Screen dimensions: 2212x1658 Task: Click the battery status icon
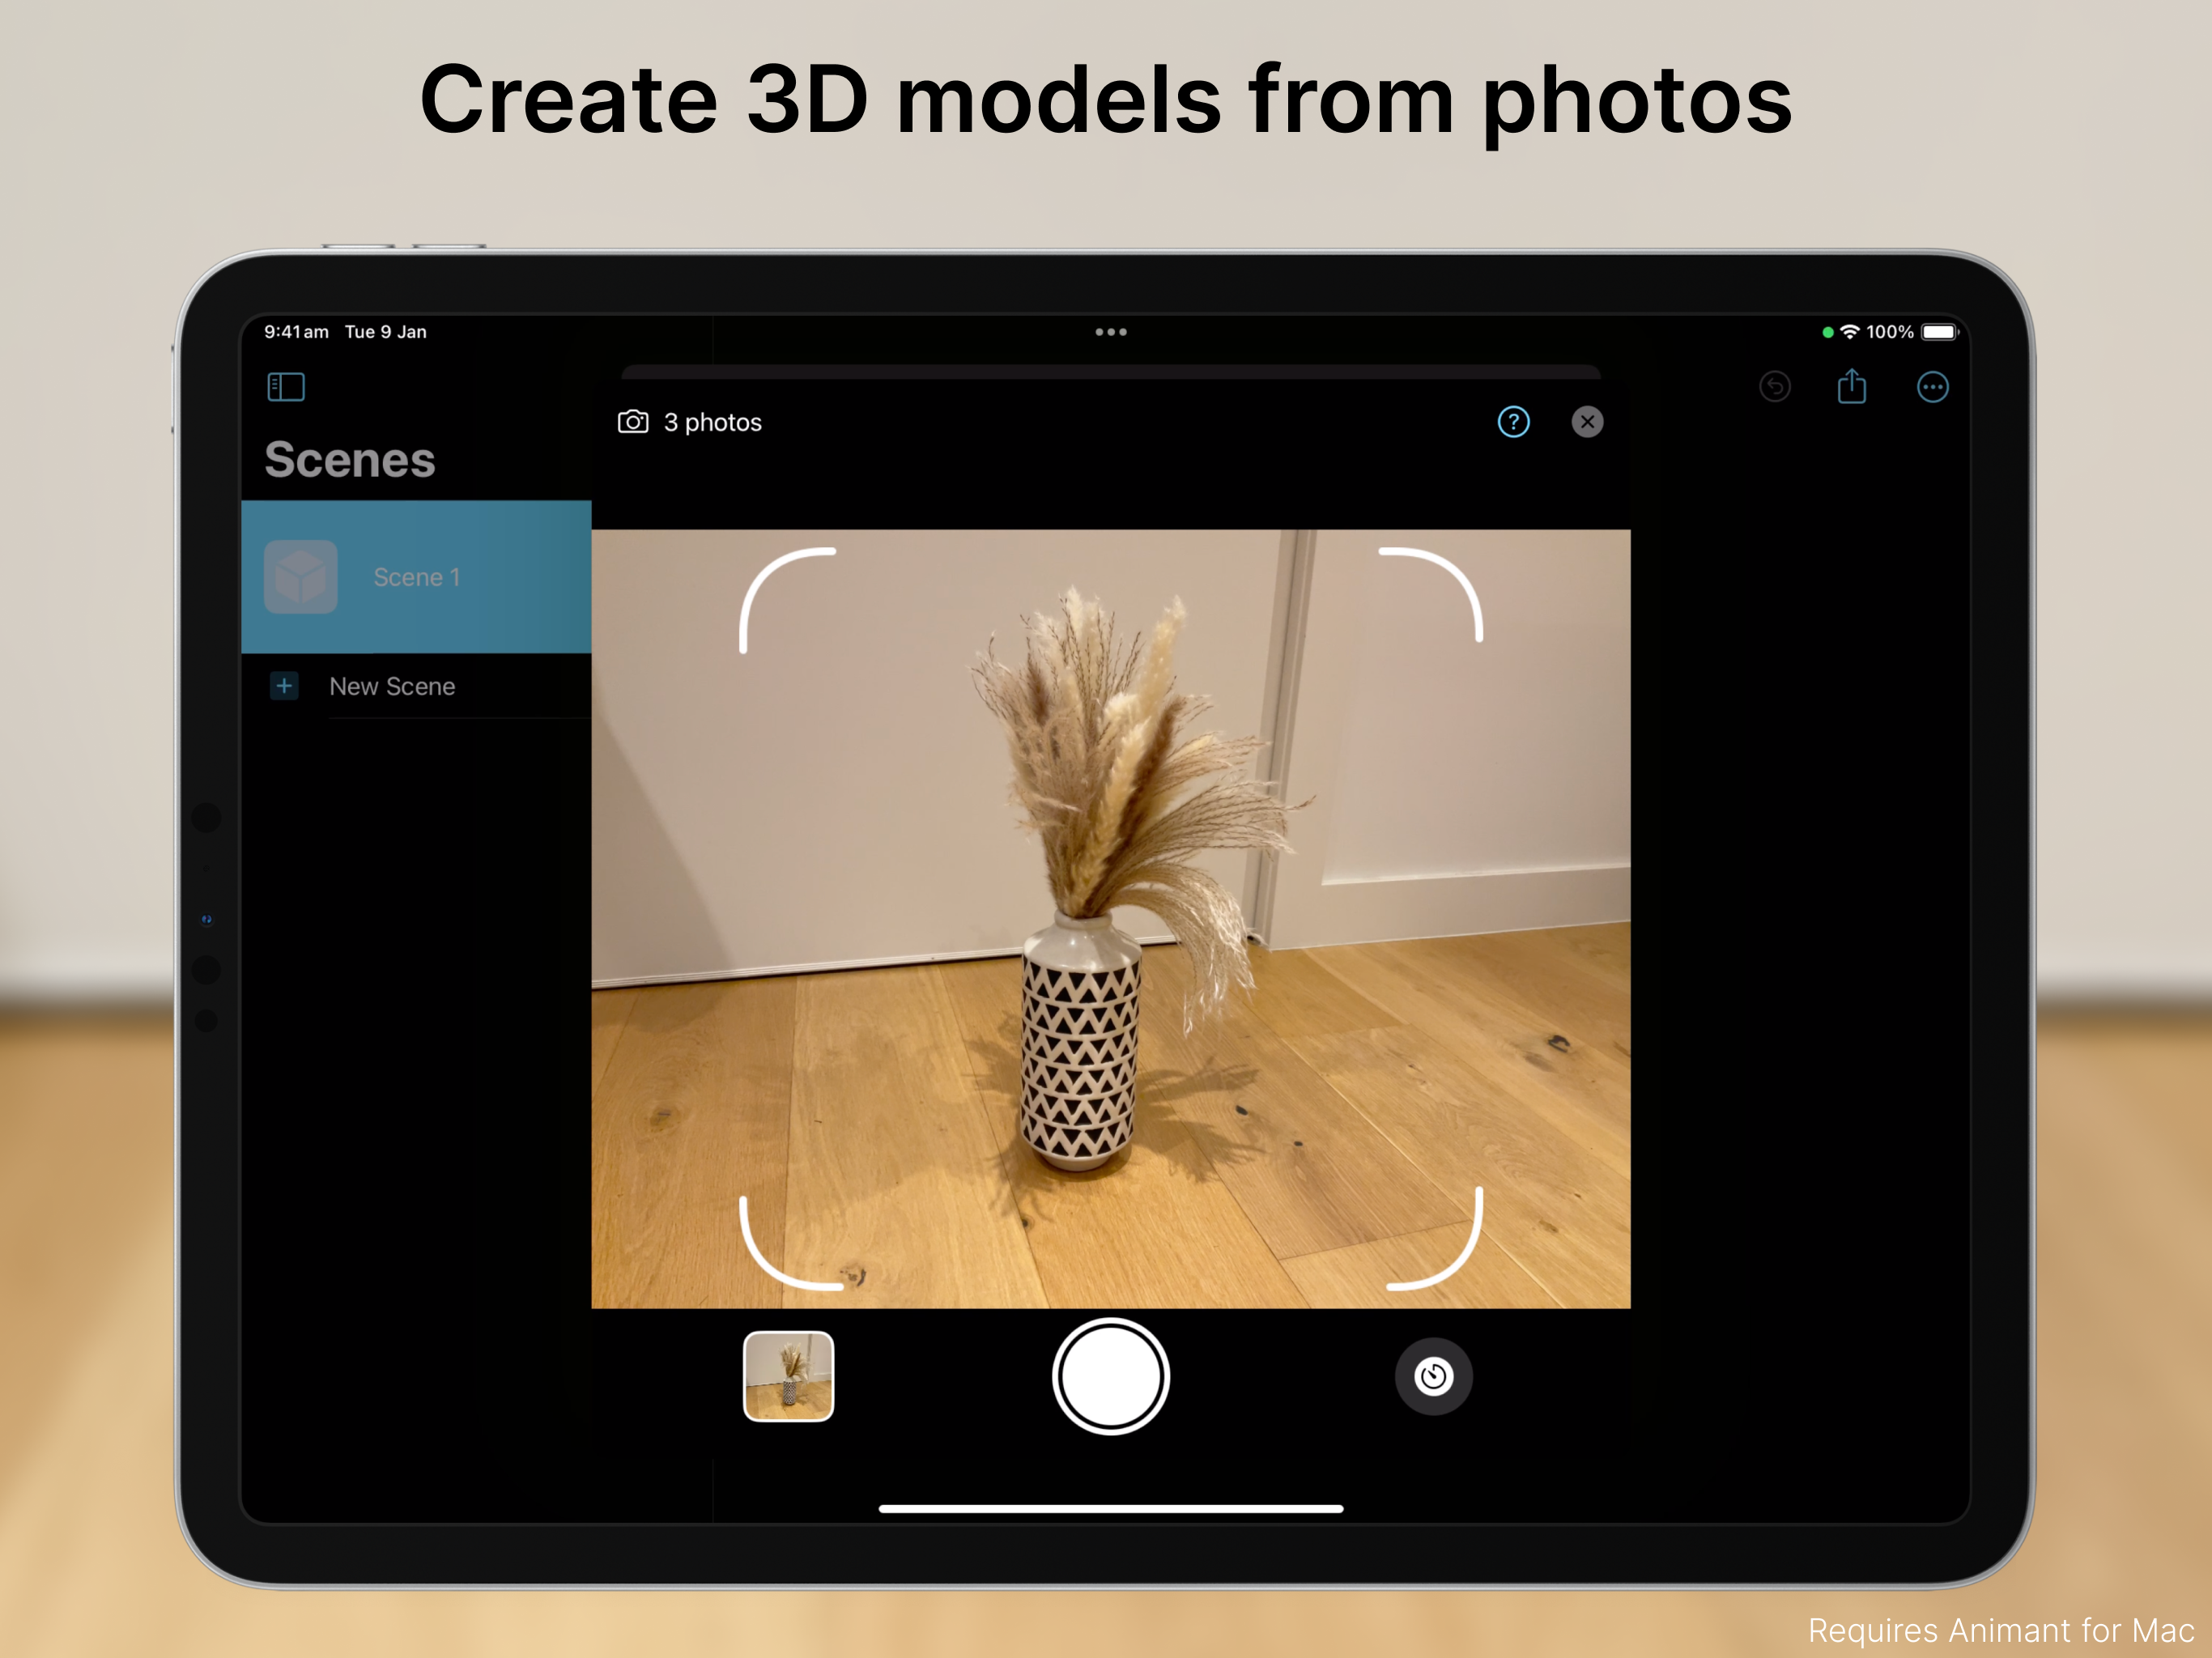click(x=1939, y=332)
